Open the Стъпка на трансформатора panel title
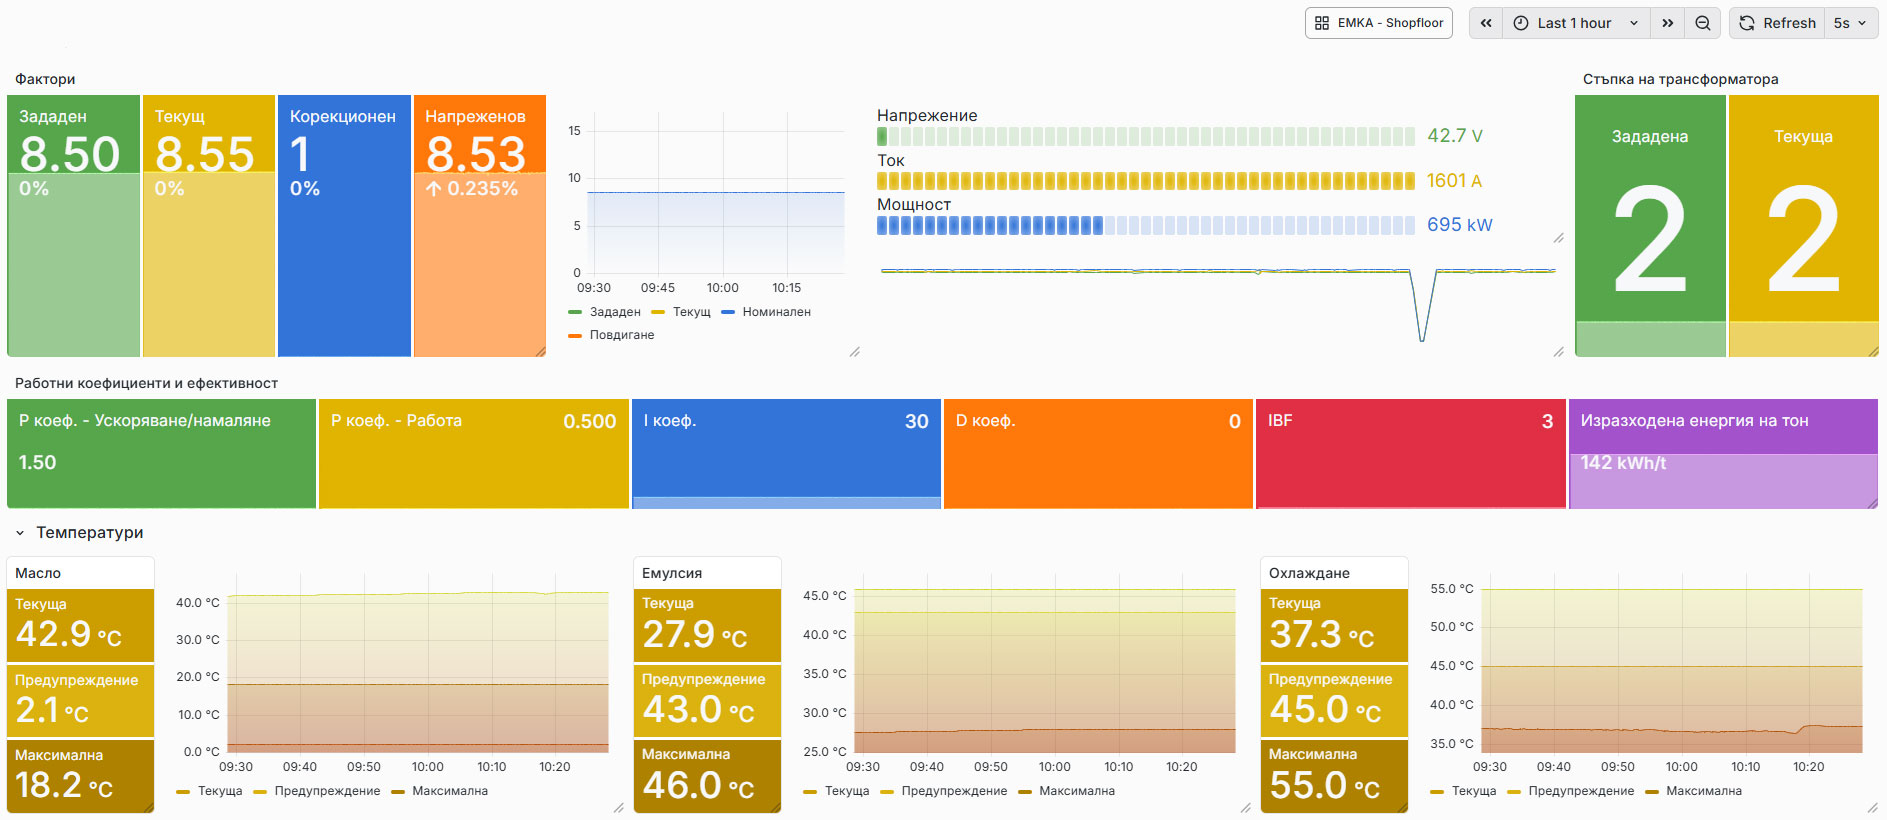This screenshot has width=1887, height=820. (x=1680, y=79)
